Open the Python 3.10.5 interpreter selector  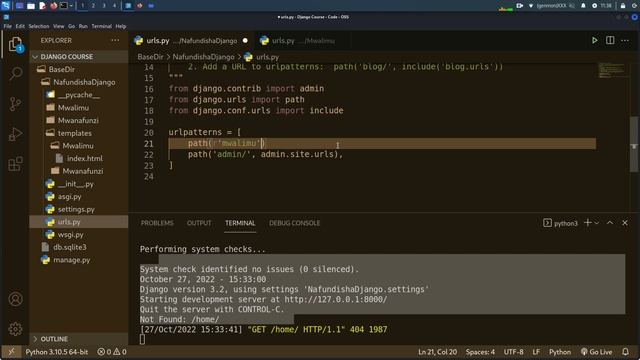57,351
